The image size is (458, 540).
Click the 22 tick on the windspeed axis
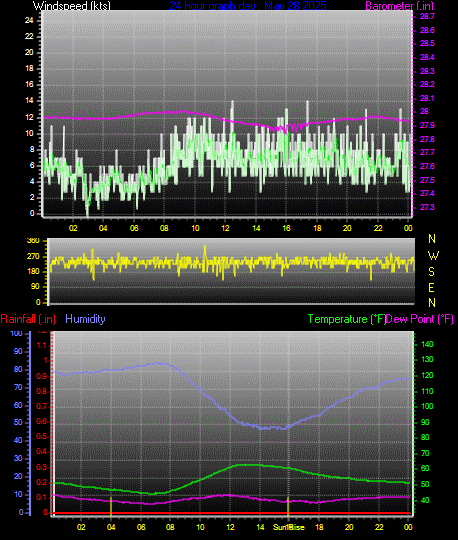pyautogui.click(x=29, y=36)
